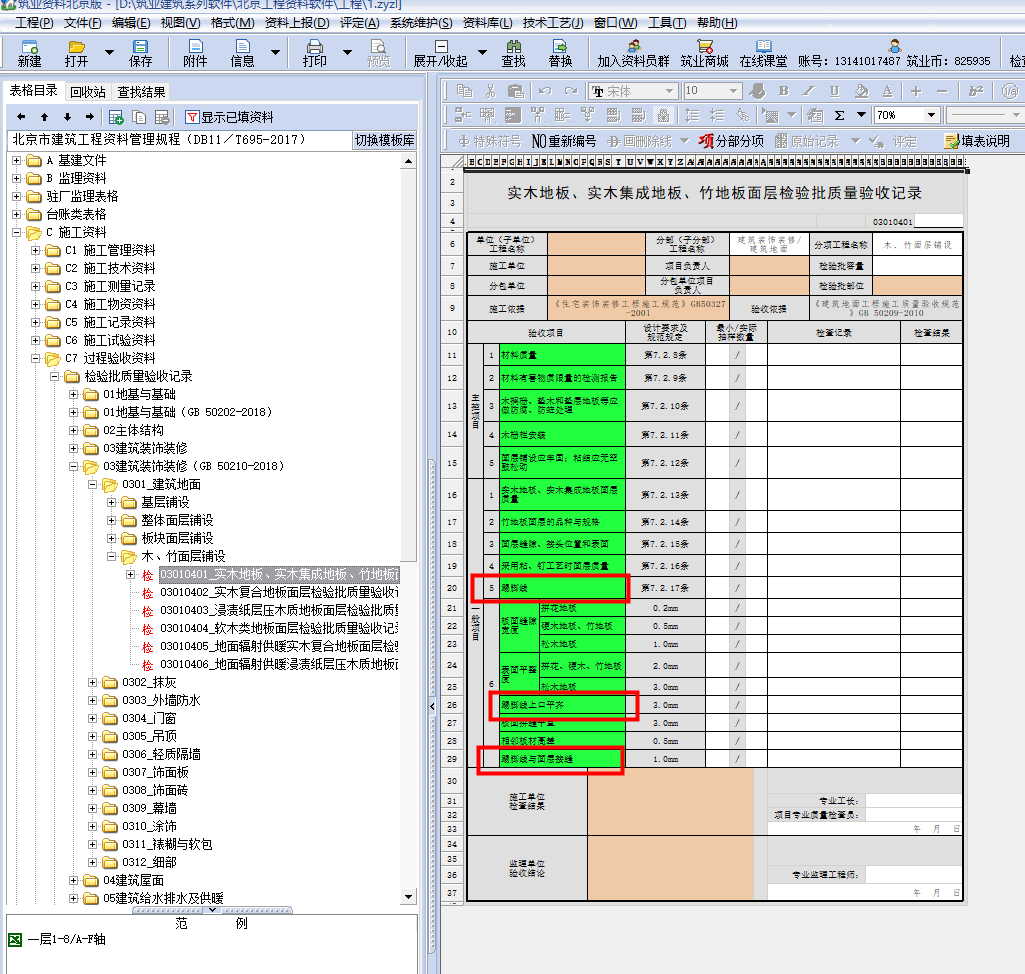The image size is (1025, 974).
Task: Open the 资料上报(D) menu
Action: point(297,23)
